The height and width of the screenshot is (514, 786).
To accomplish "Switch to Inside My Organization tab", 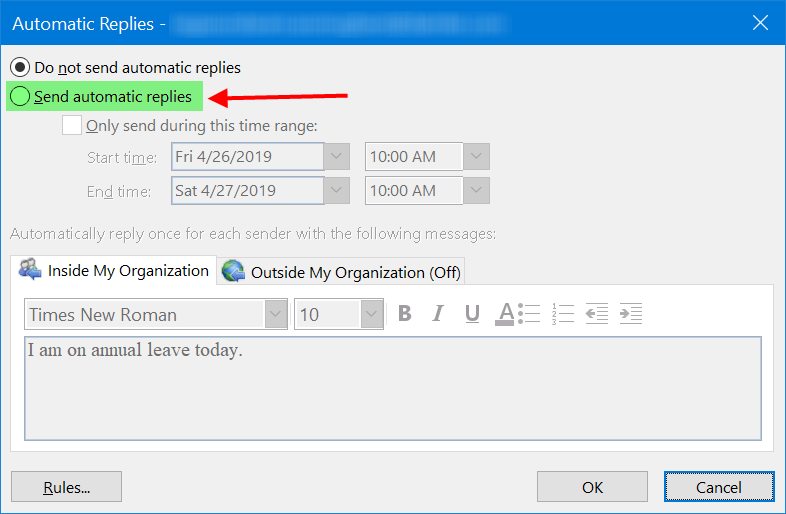I will pyautogui.click(x=115, y=271).
